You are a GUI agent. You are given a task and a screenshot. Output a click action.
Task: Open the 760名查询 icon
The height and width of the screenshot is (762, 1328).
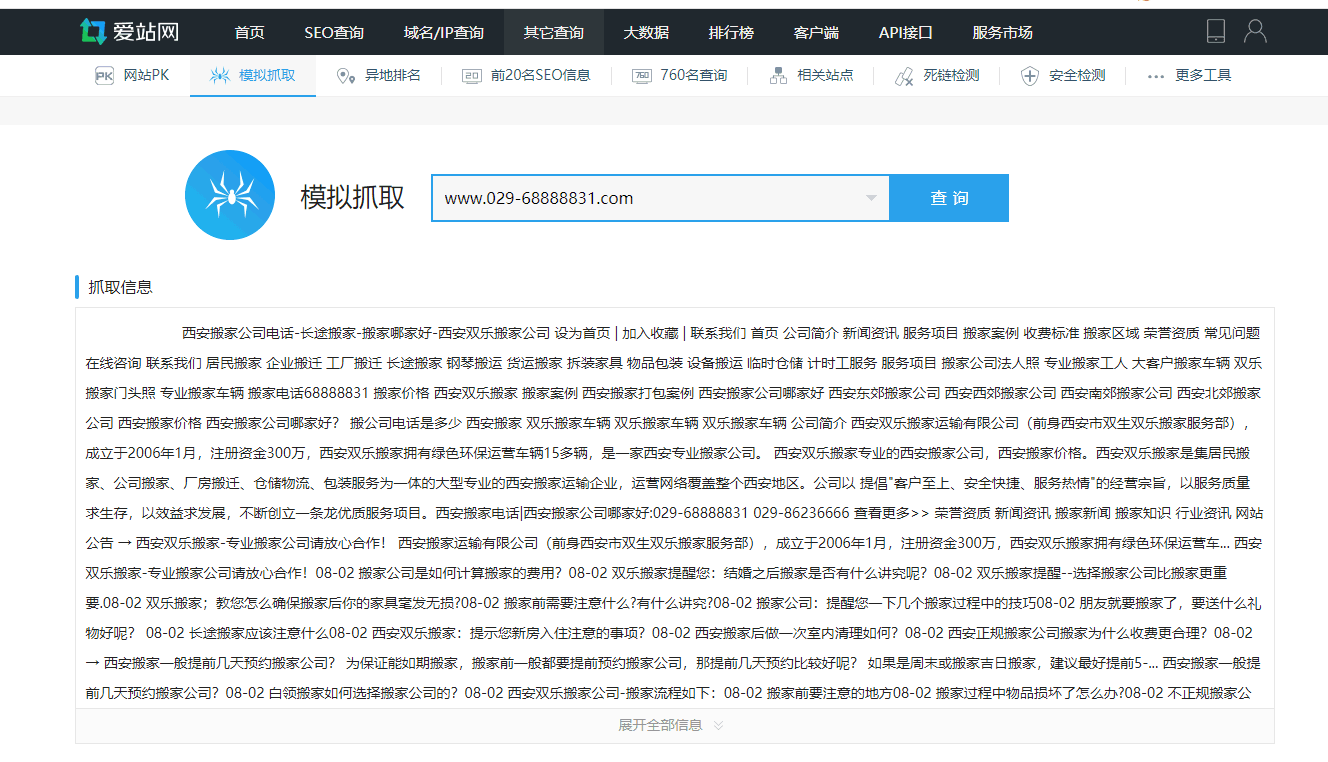(642, 76)
